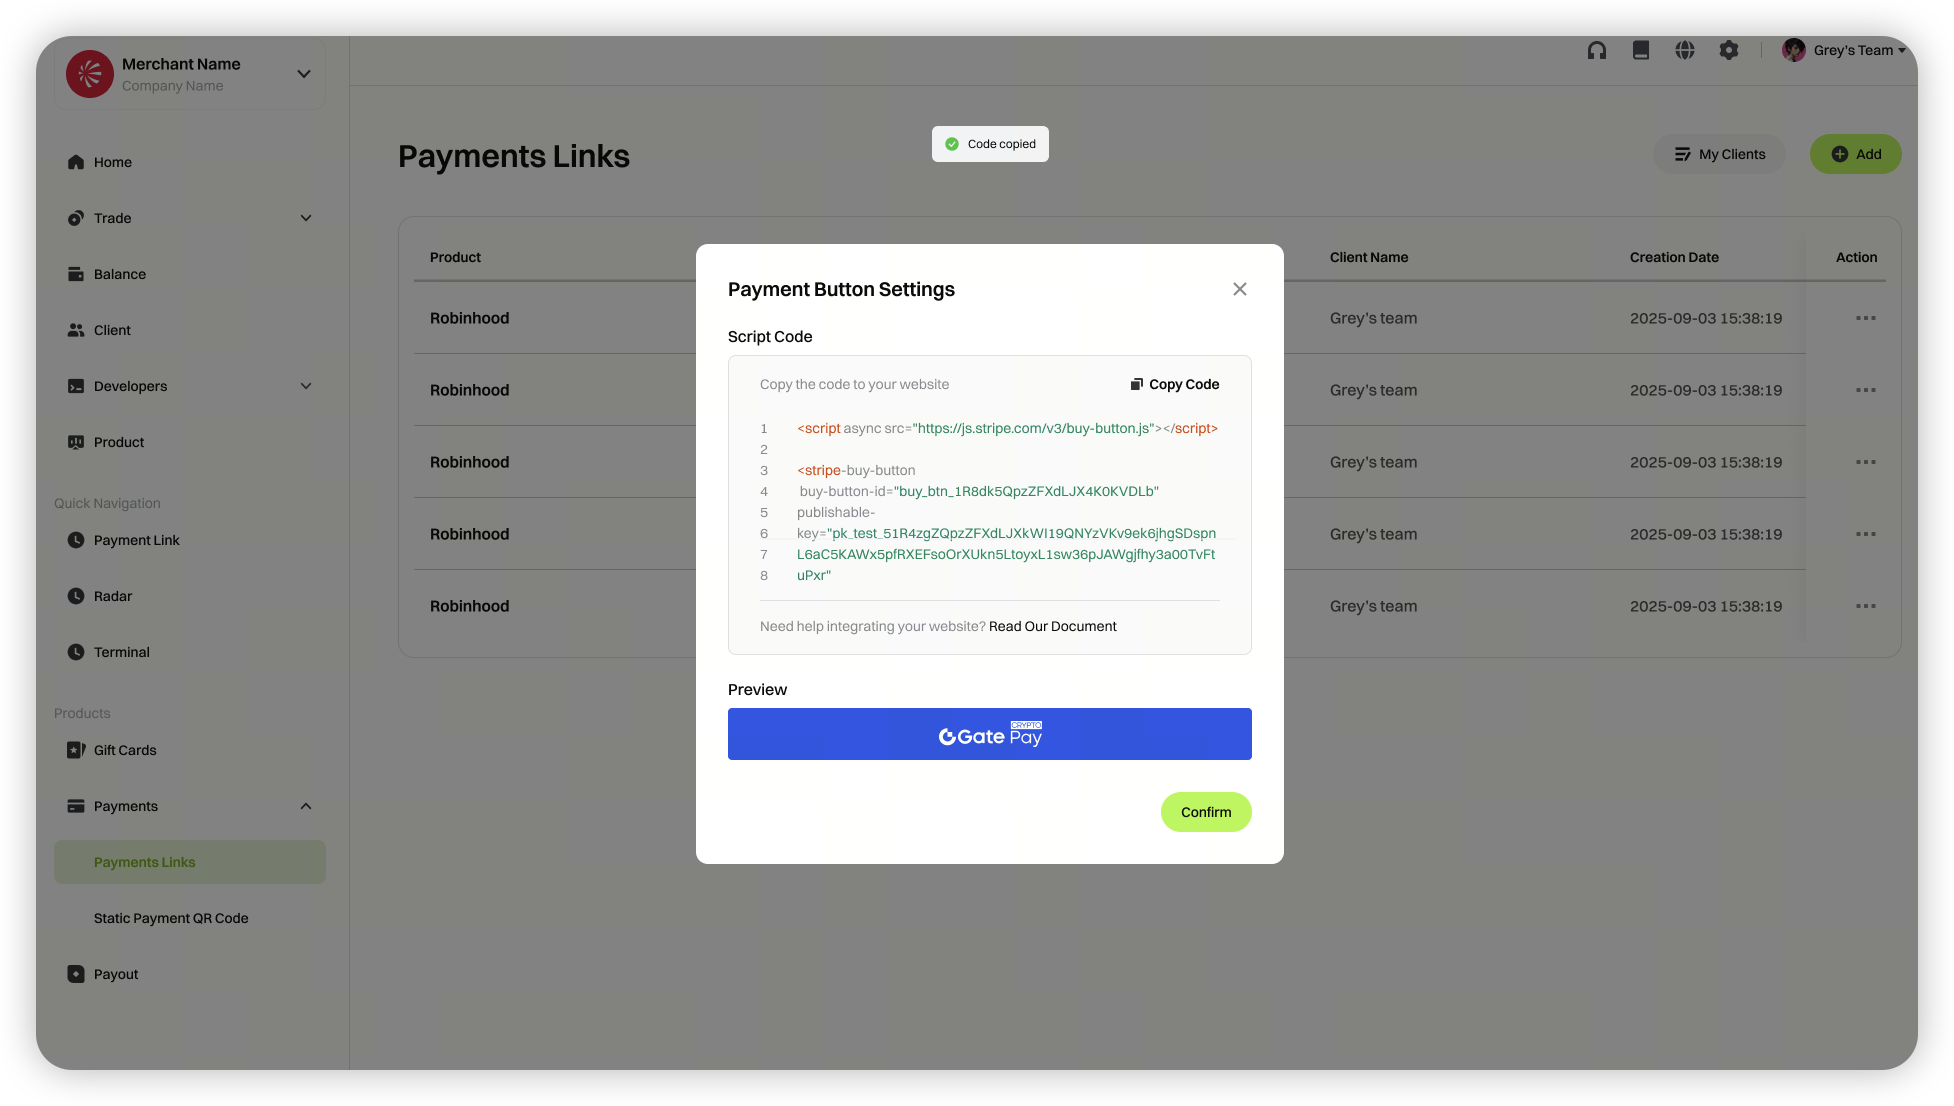Open three-dot actions for first Robinhood row

[x=1866, y=318]
